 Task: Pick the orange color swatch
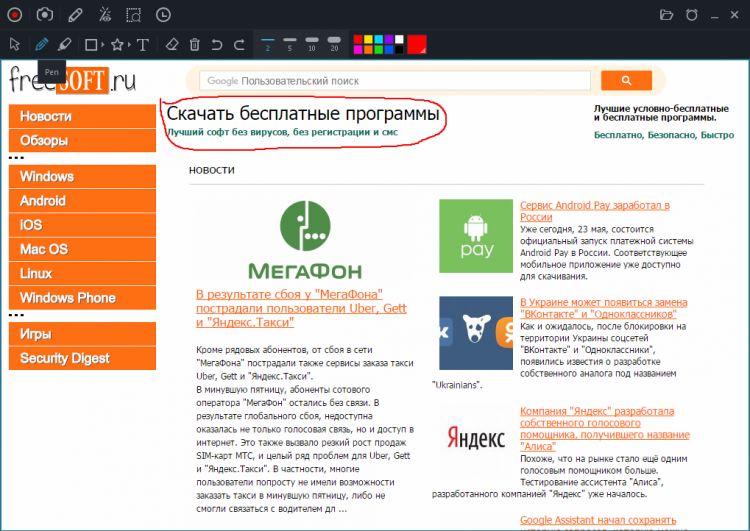368,49
